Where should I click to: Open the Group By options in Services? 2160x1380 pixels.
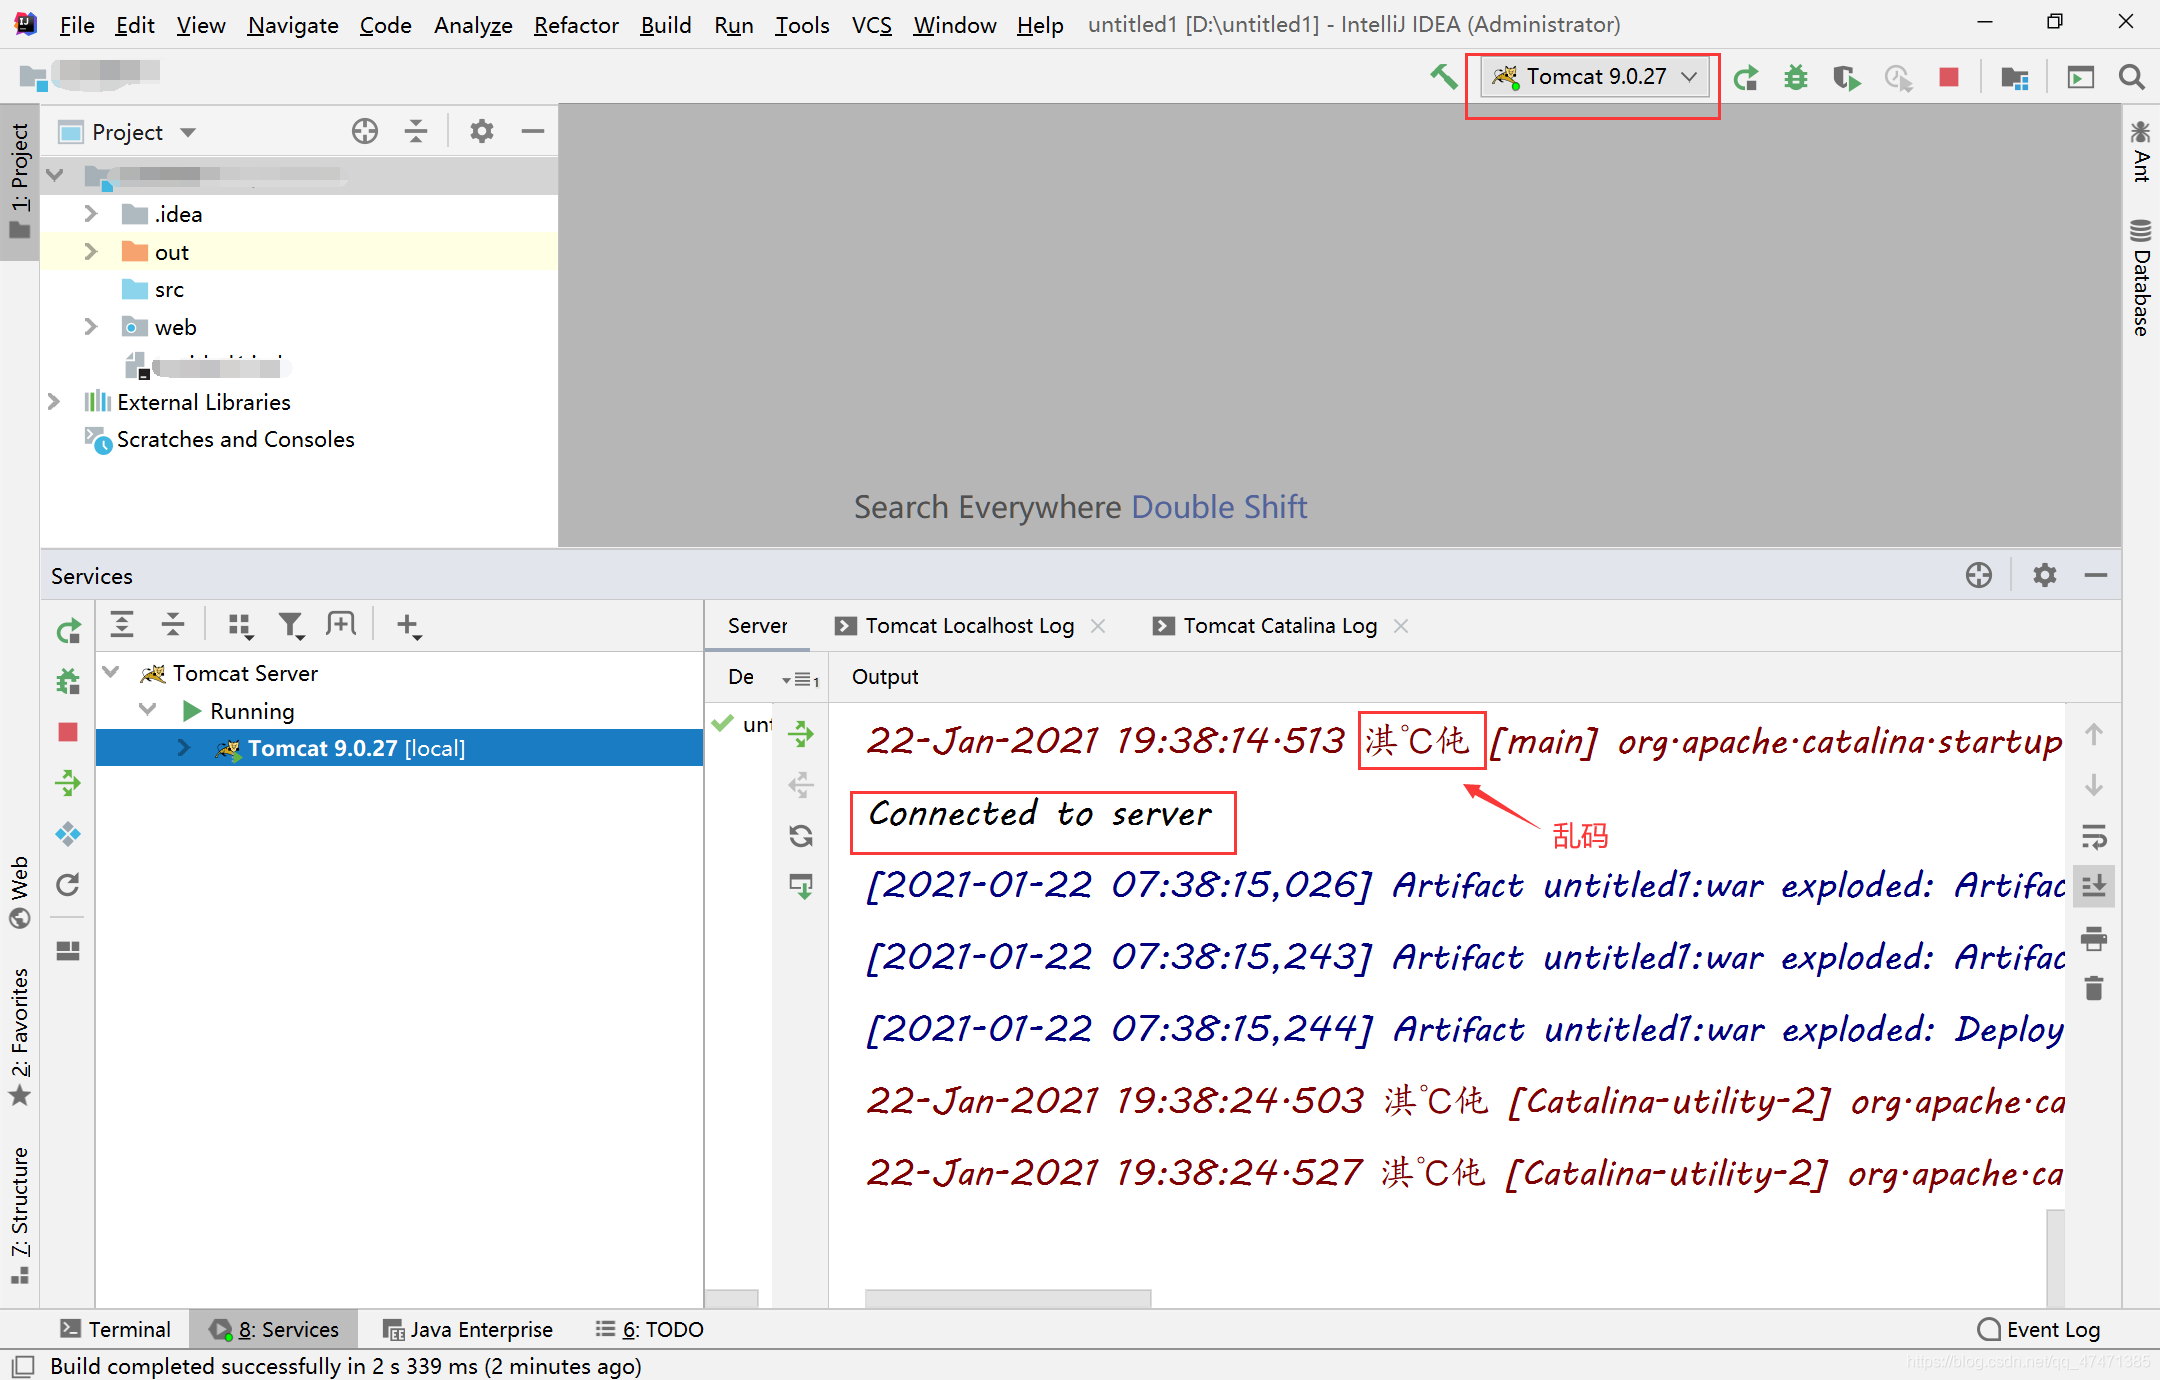pos(240,626)
